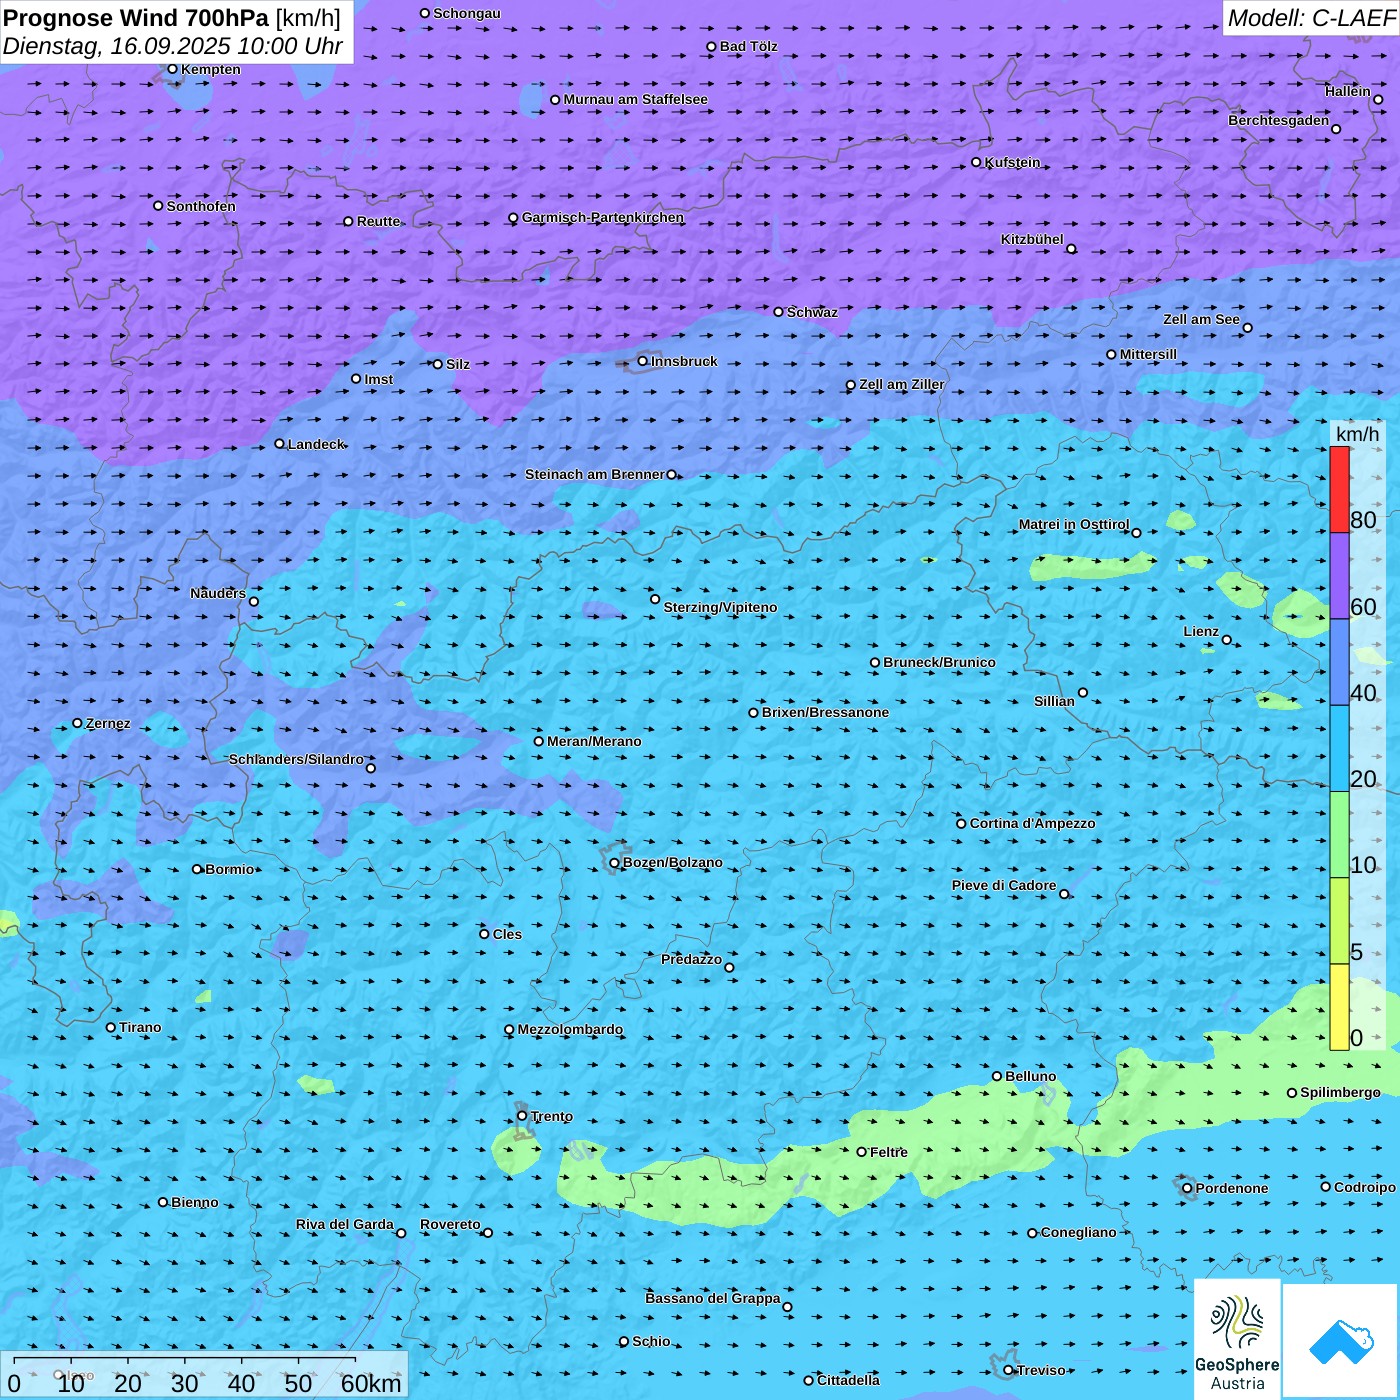Screen dimensions: 1400x1400
Task: Click the '60km' scale bar label
Action: pos(371,1383)
